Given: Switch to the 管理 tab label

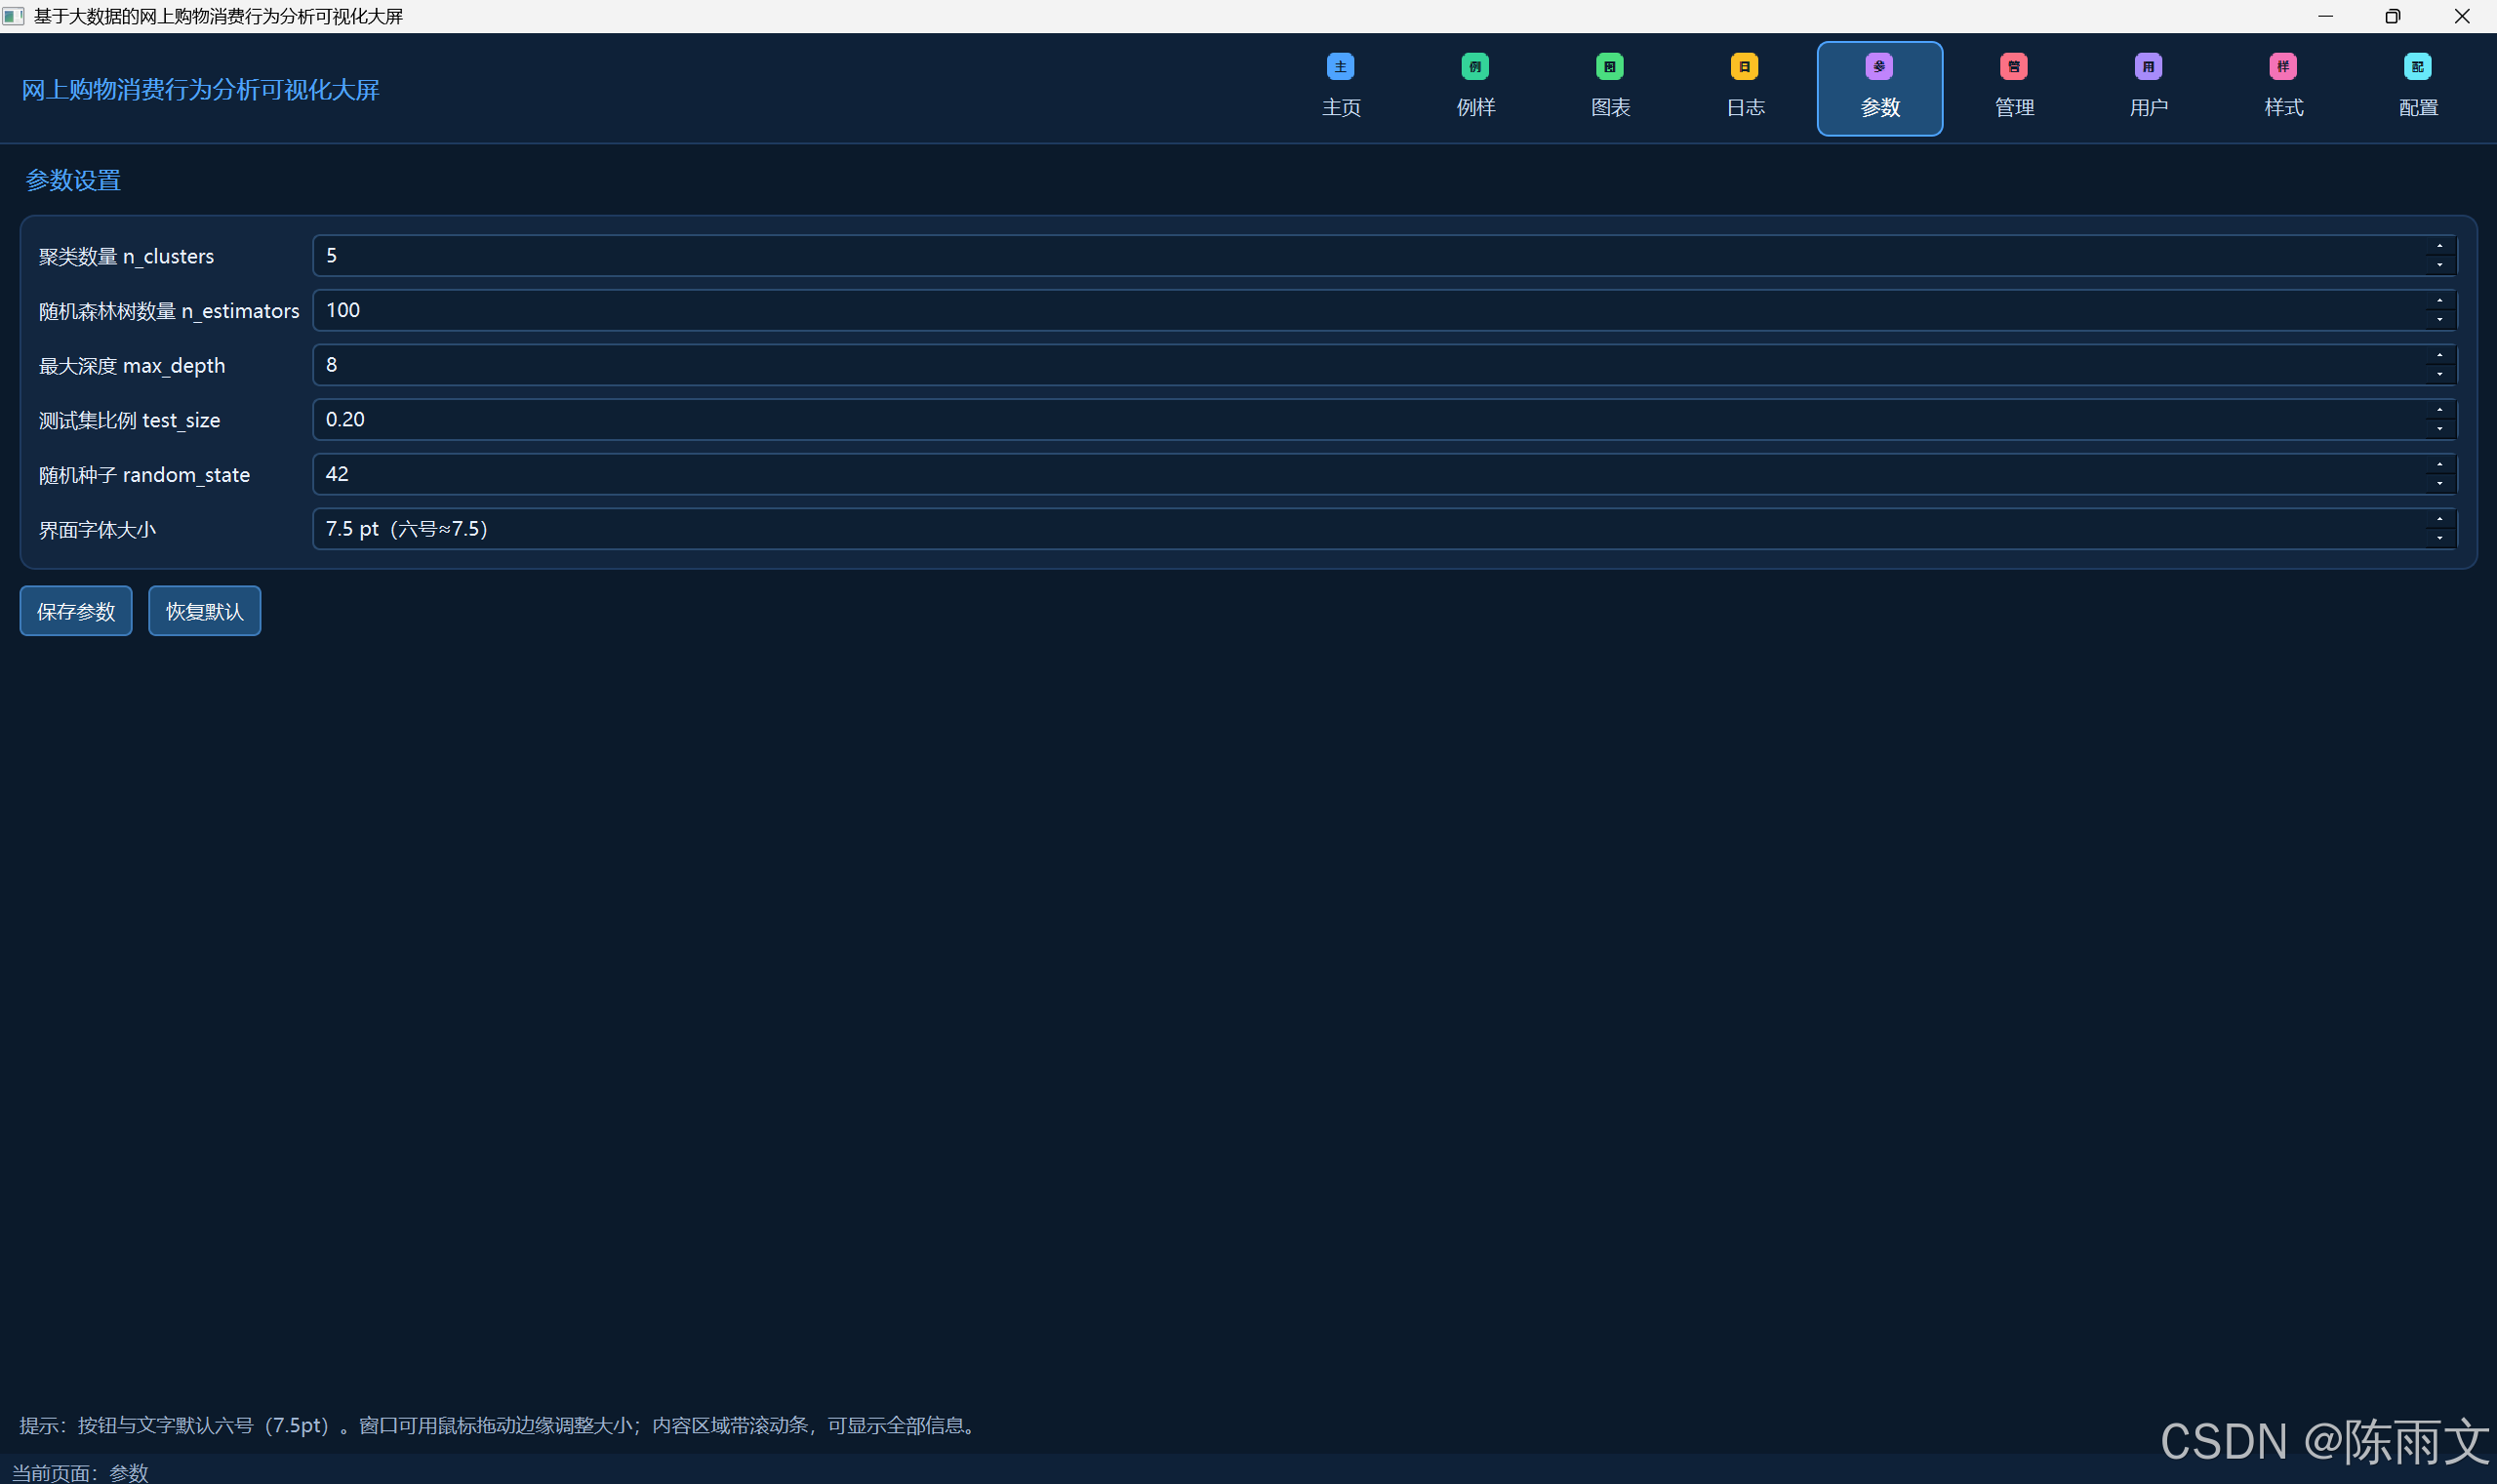Looking at the screenshot, I should tap(2014, 107).
